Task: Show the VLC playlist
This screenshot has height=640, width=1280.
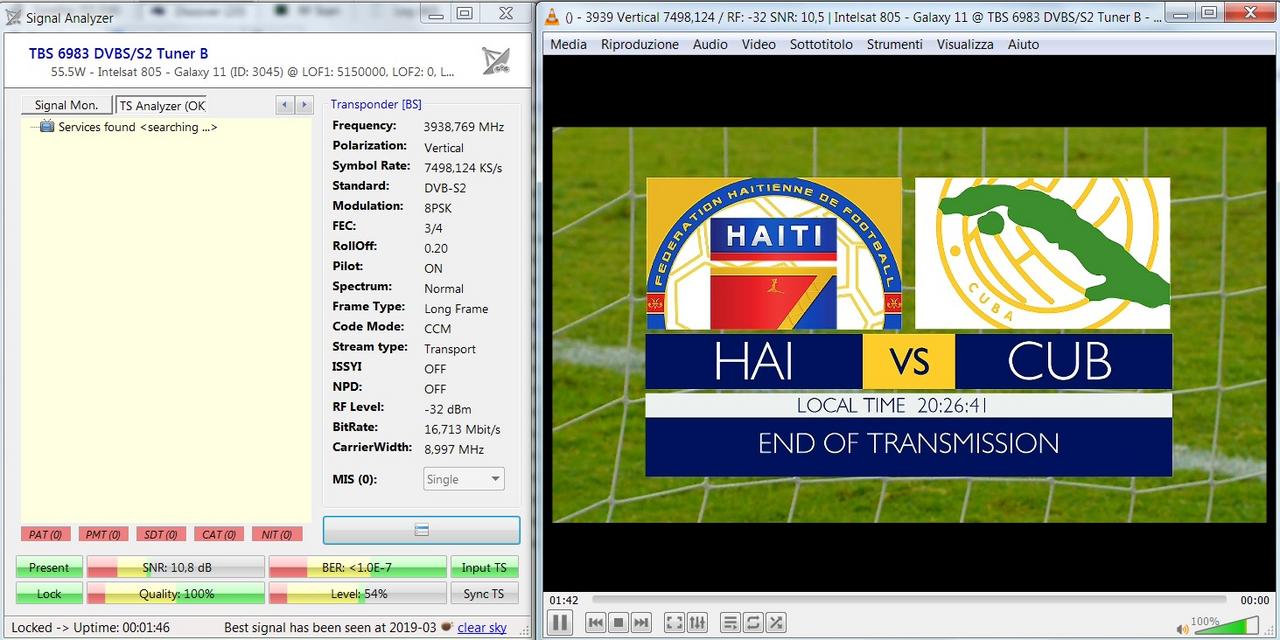Action: click(730, 622)
